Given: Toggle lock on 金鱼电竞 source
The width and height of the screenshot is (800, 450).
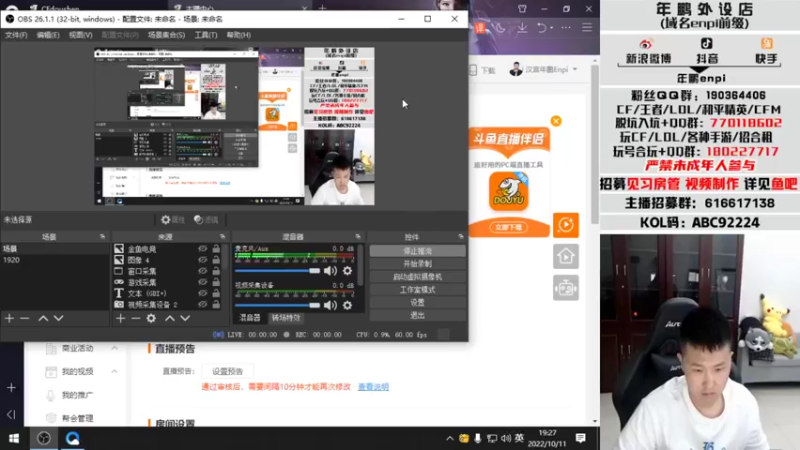Looking at the screenshot, I should (216, 249).
